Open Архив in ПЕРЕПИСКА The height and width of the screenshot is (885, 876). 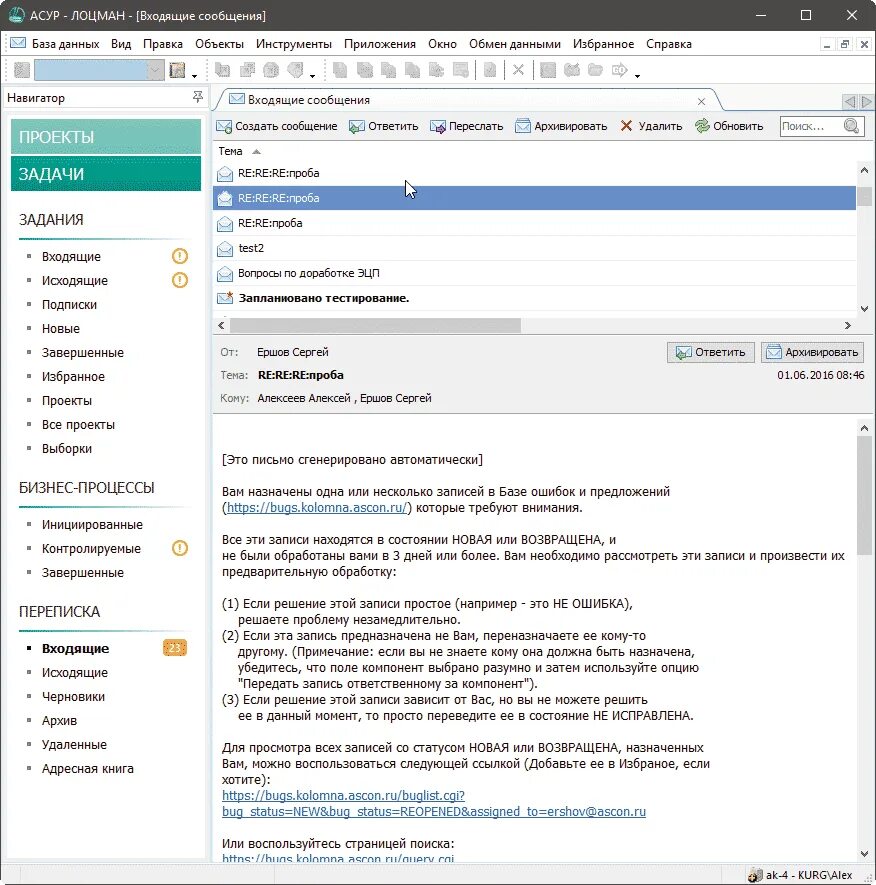59,720
